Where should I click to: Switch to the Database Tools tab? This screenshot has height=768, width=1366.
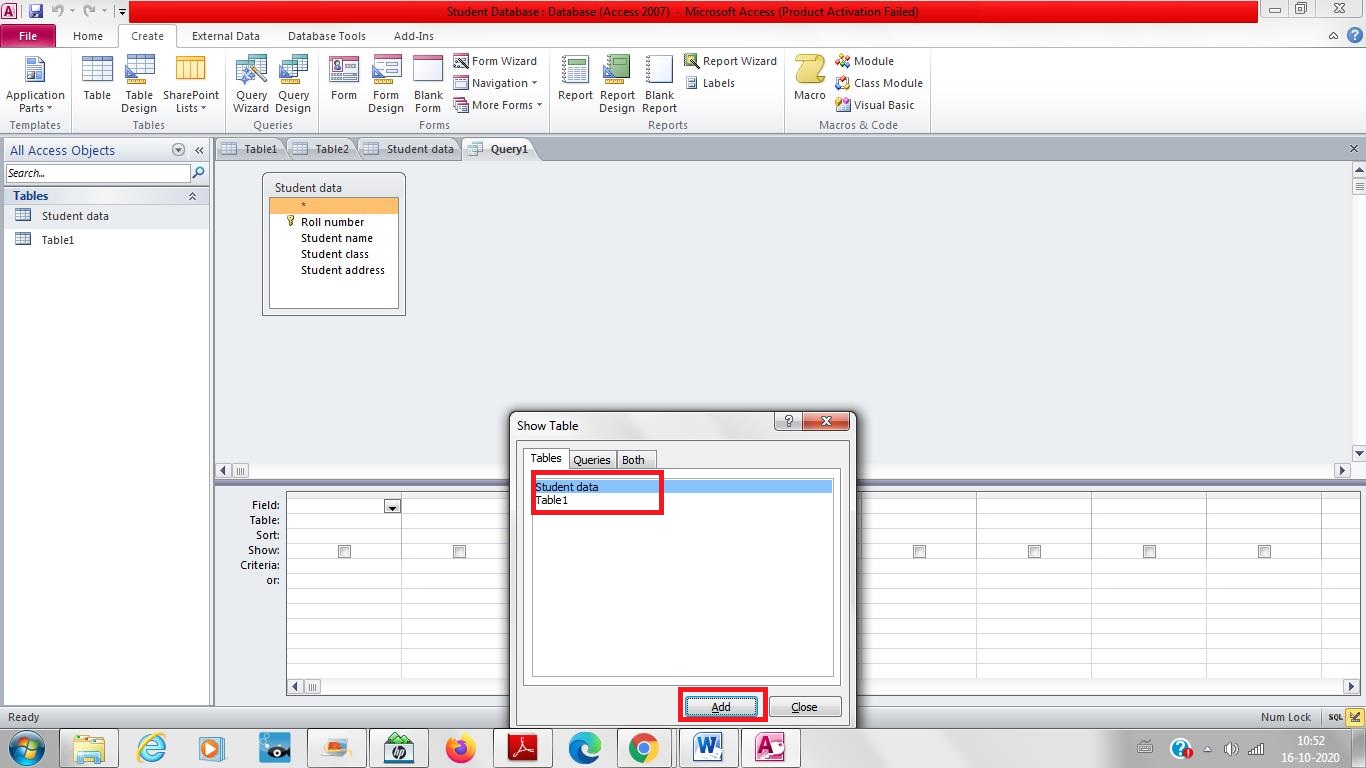[x=327, y=36]
